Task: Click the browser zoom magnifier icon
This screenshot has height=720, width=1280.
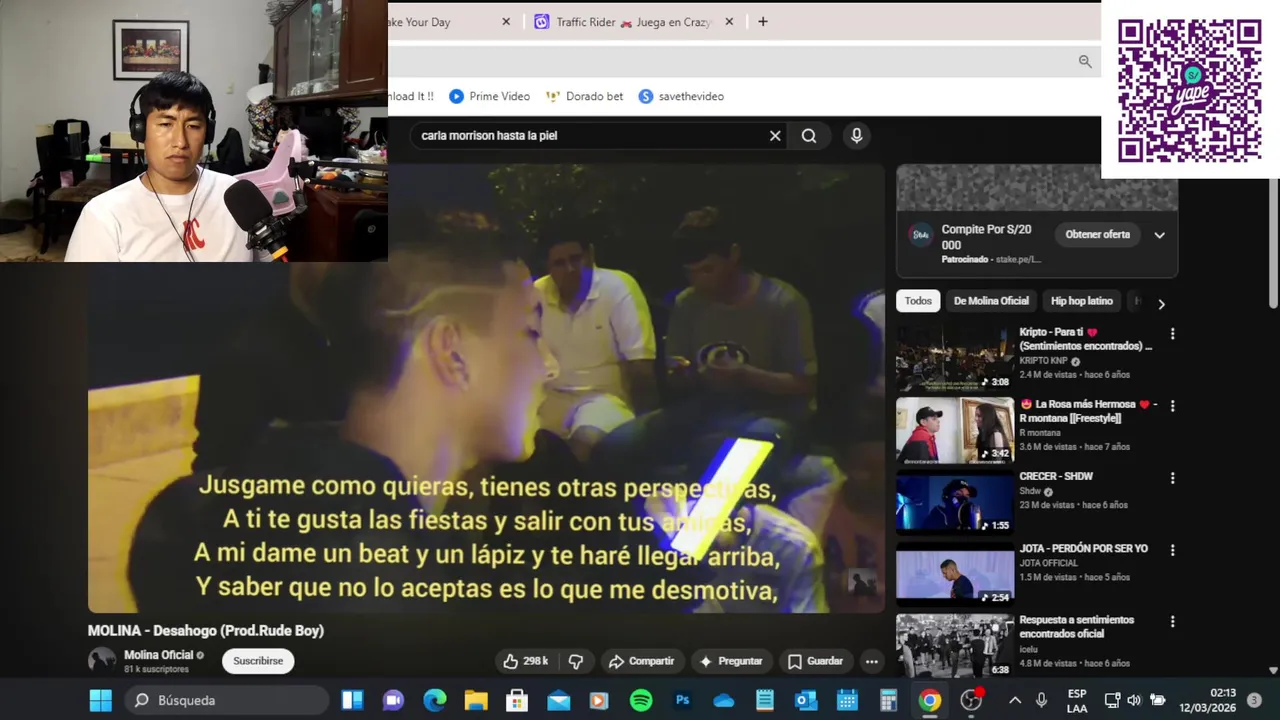Action: coord(1085,62)
